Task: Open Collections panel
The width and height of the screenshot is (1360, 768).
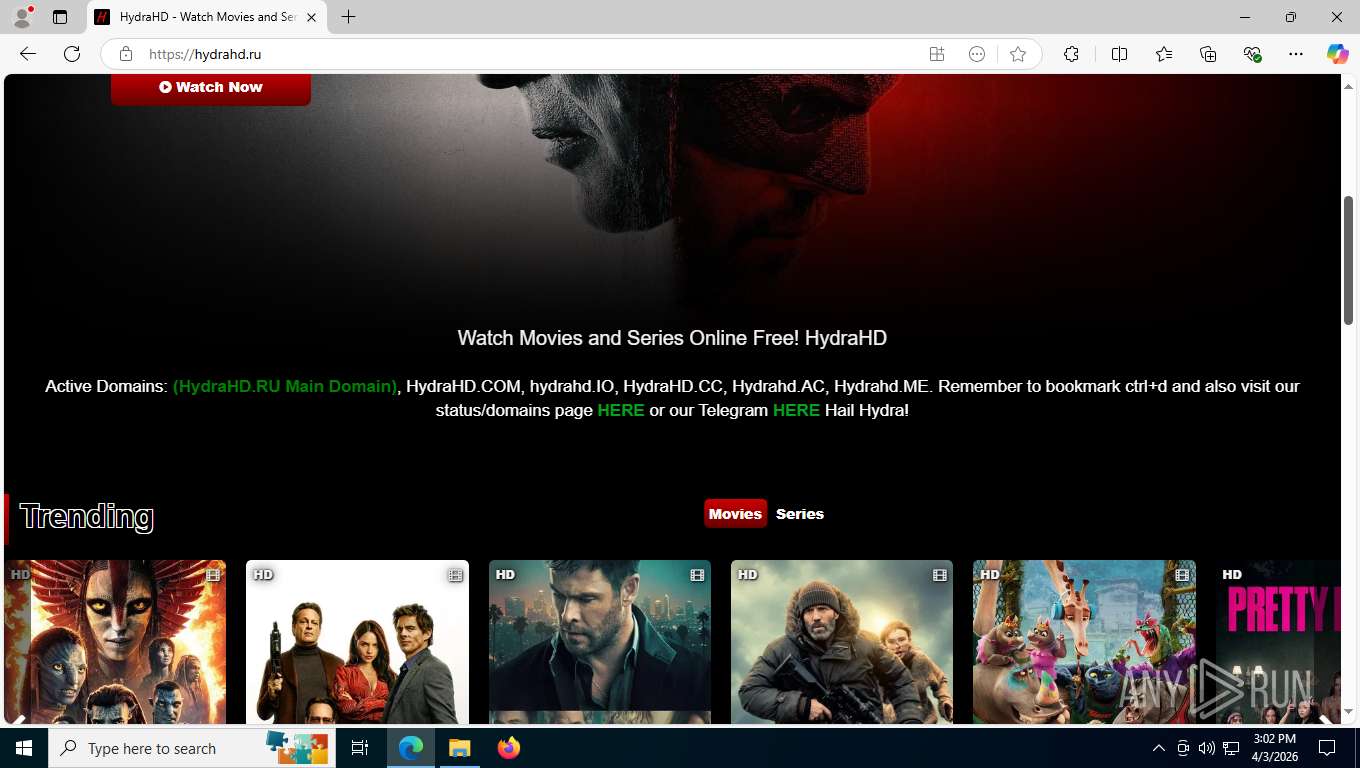Action: (x=1208, y=54)
